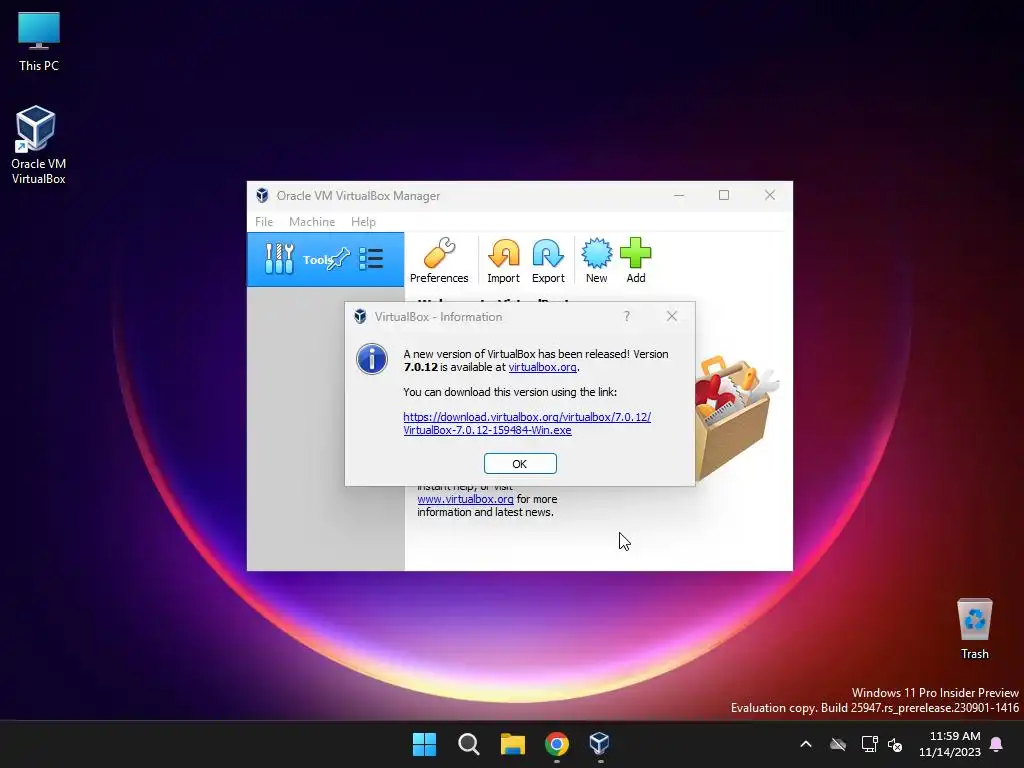Close the VirtualBox Manager window
This screenshot has height=768, width=1024.
pos(770,195)
